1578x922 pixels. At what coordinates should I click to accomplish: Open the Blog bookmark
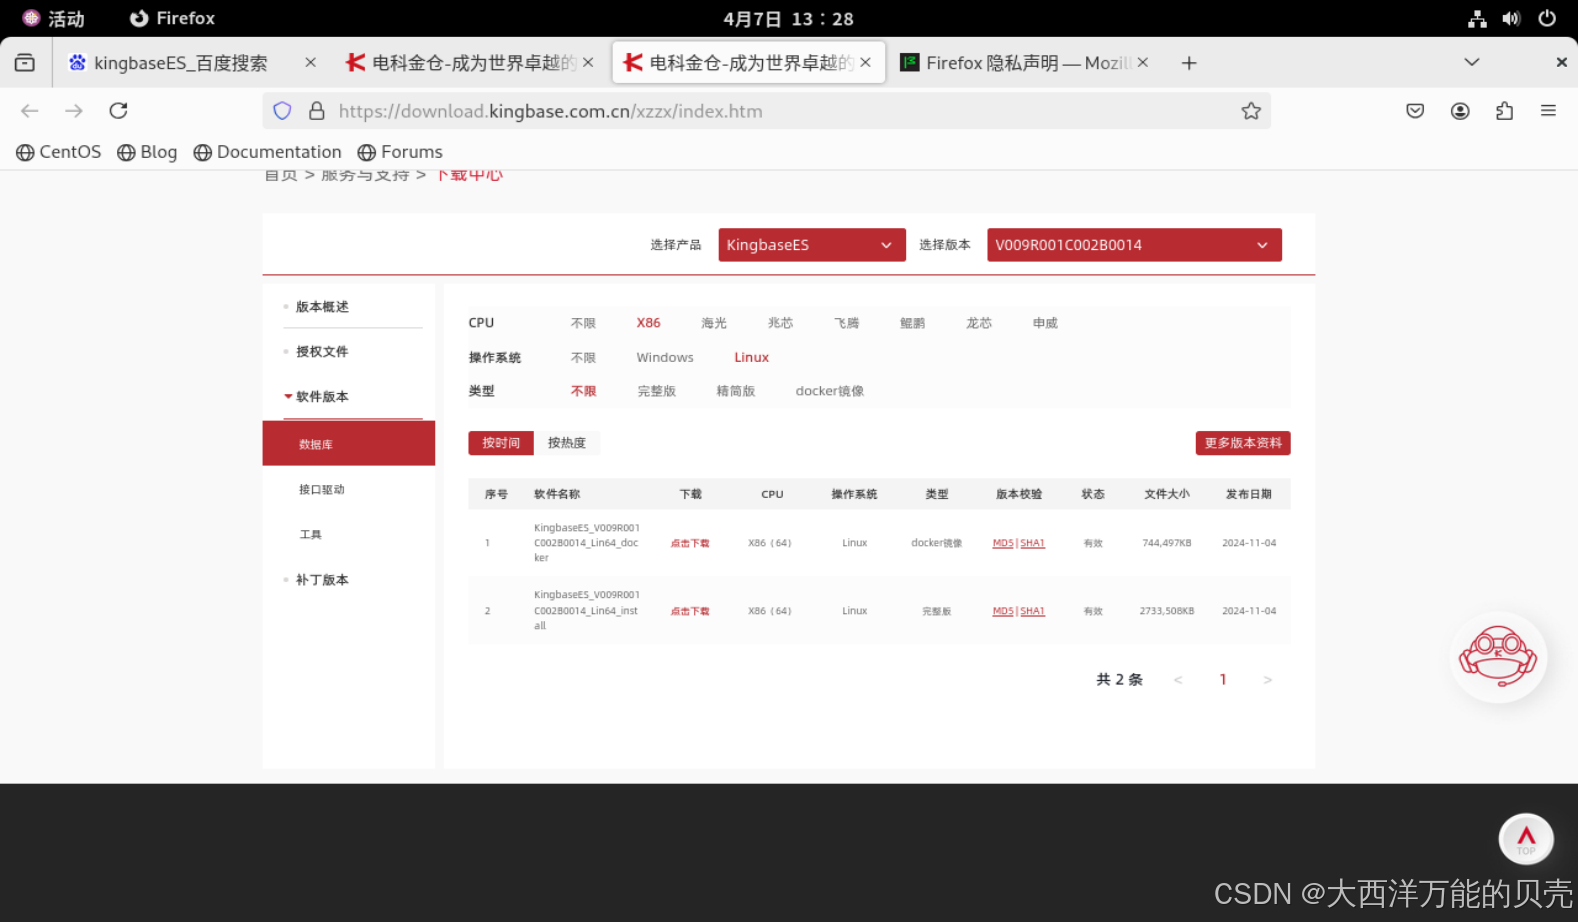tap(147, 152)
